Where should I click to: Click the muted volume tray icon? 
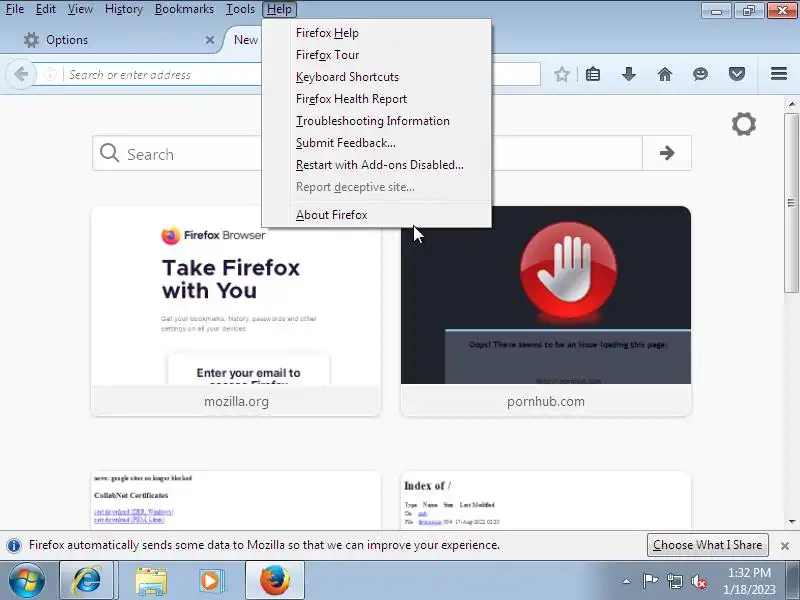click(698, 581)
